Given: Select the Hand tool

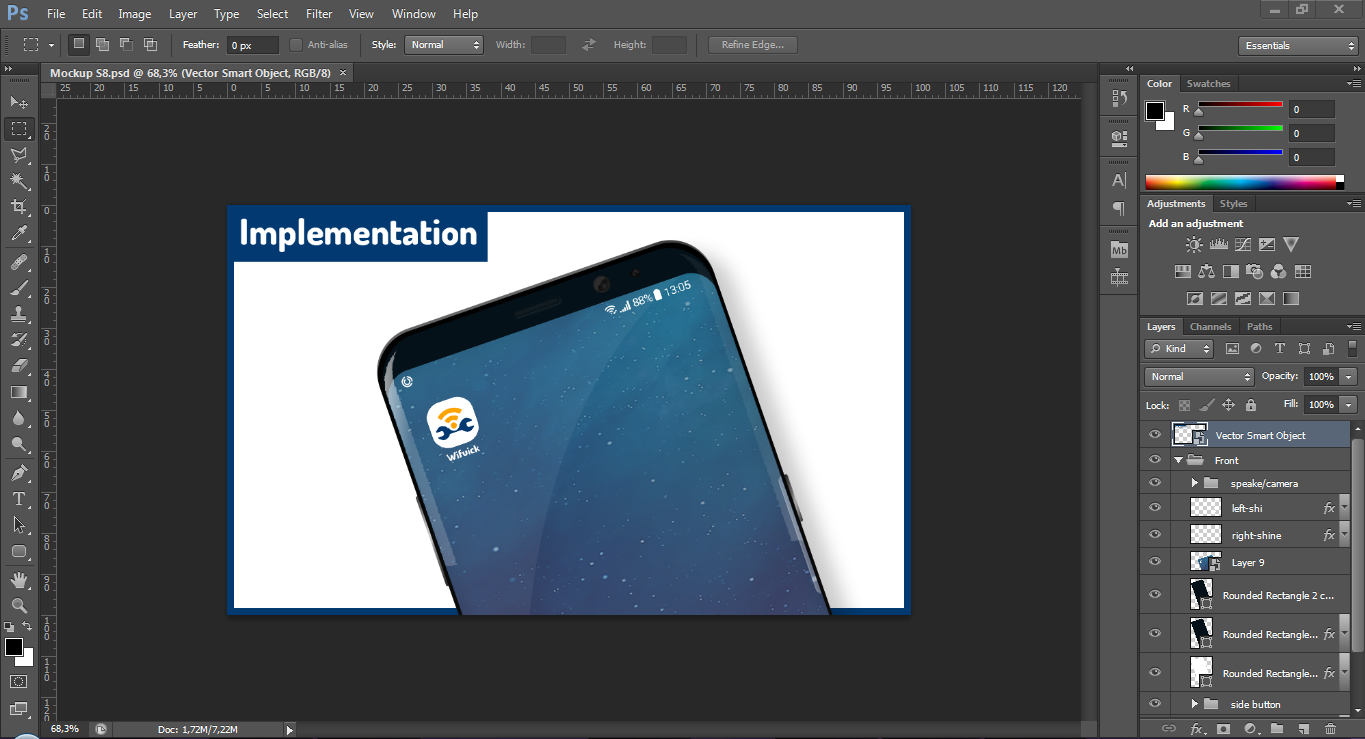Looking at the screenshot, I should pyautogui.click(x=19, y=579).
